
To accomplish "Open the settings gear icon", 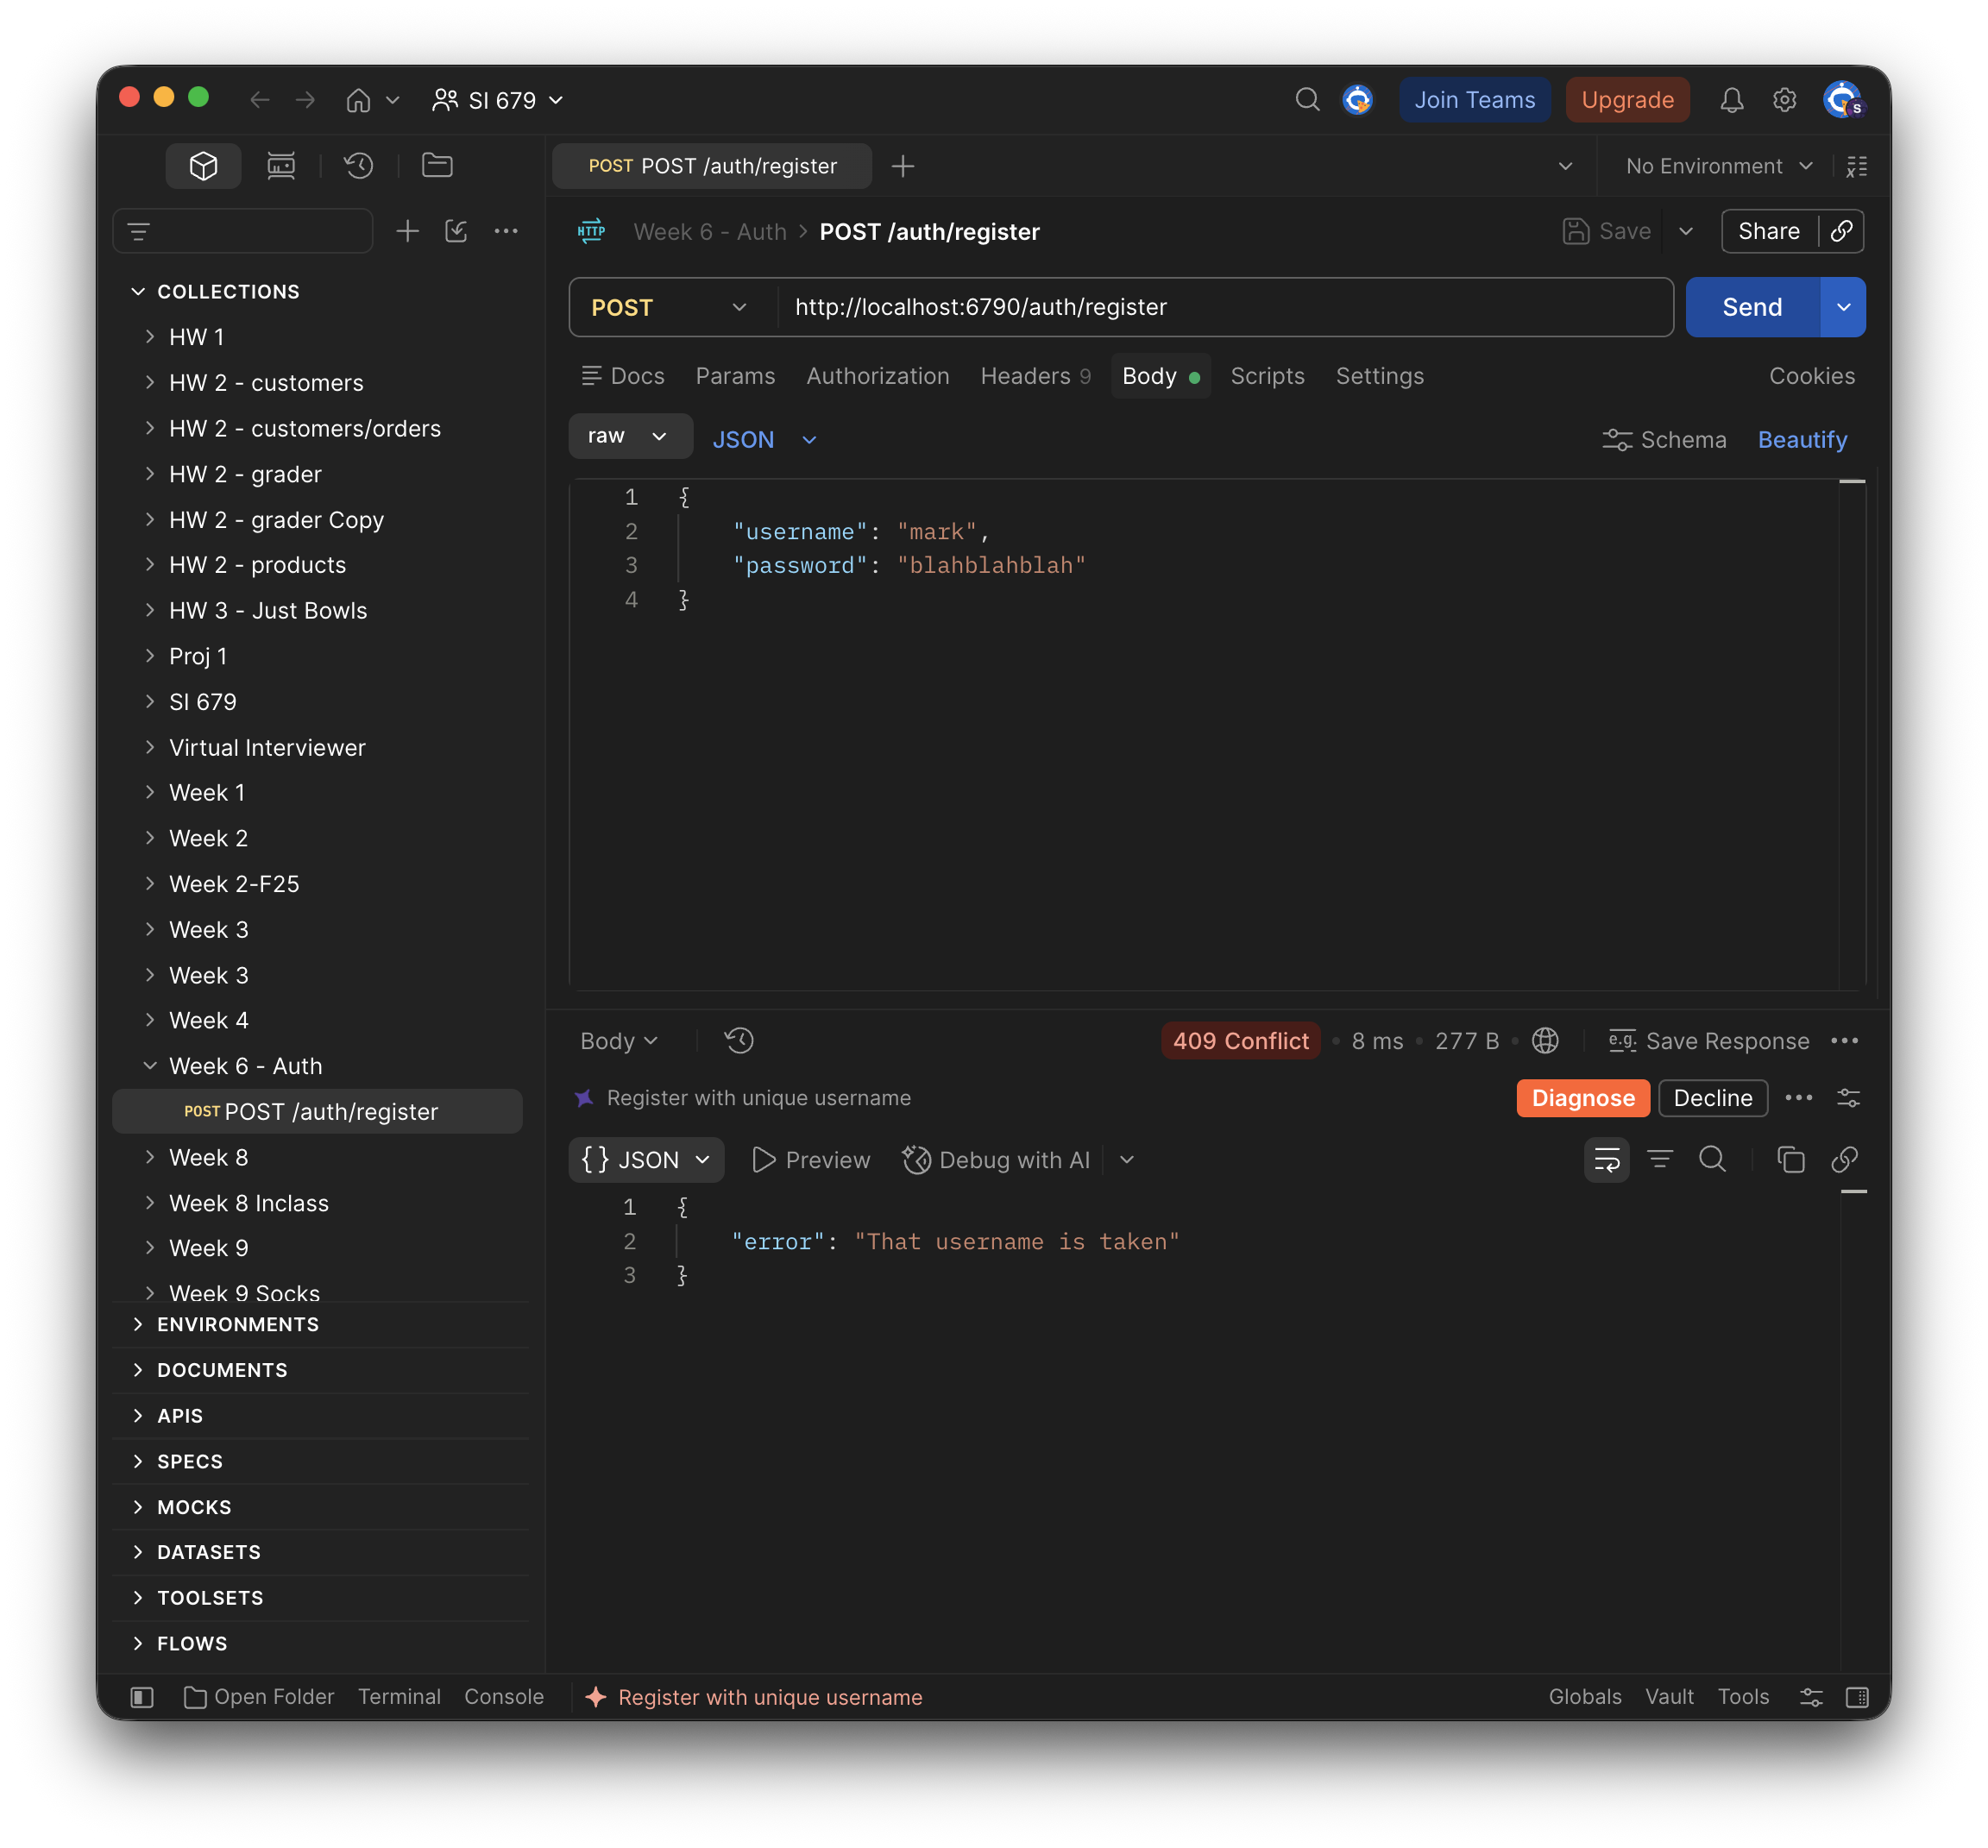I will coord(1784,100).
